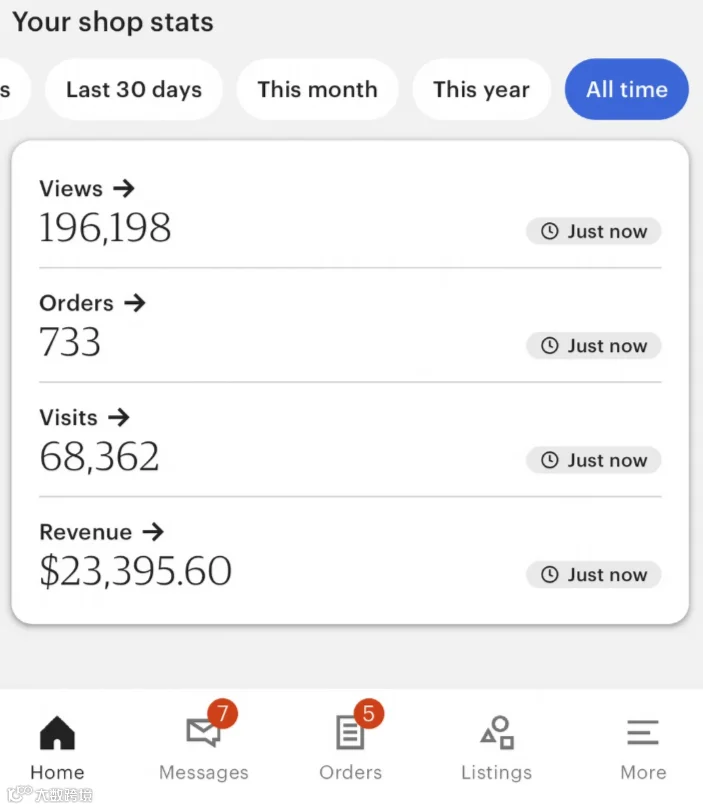Open the Home tab icon
Image resolution: width=703 pixels, height=809 pixels.
[x=57, y=733]
